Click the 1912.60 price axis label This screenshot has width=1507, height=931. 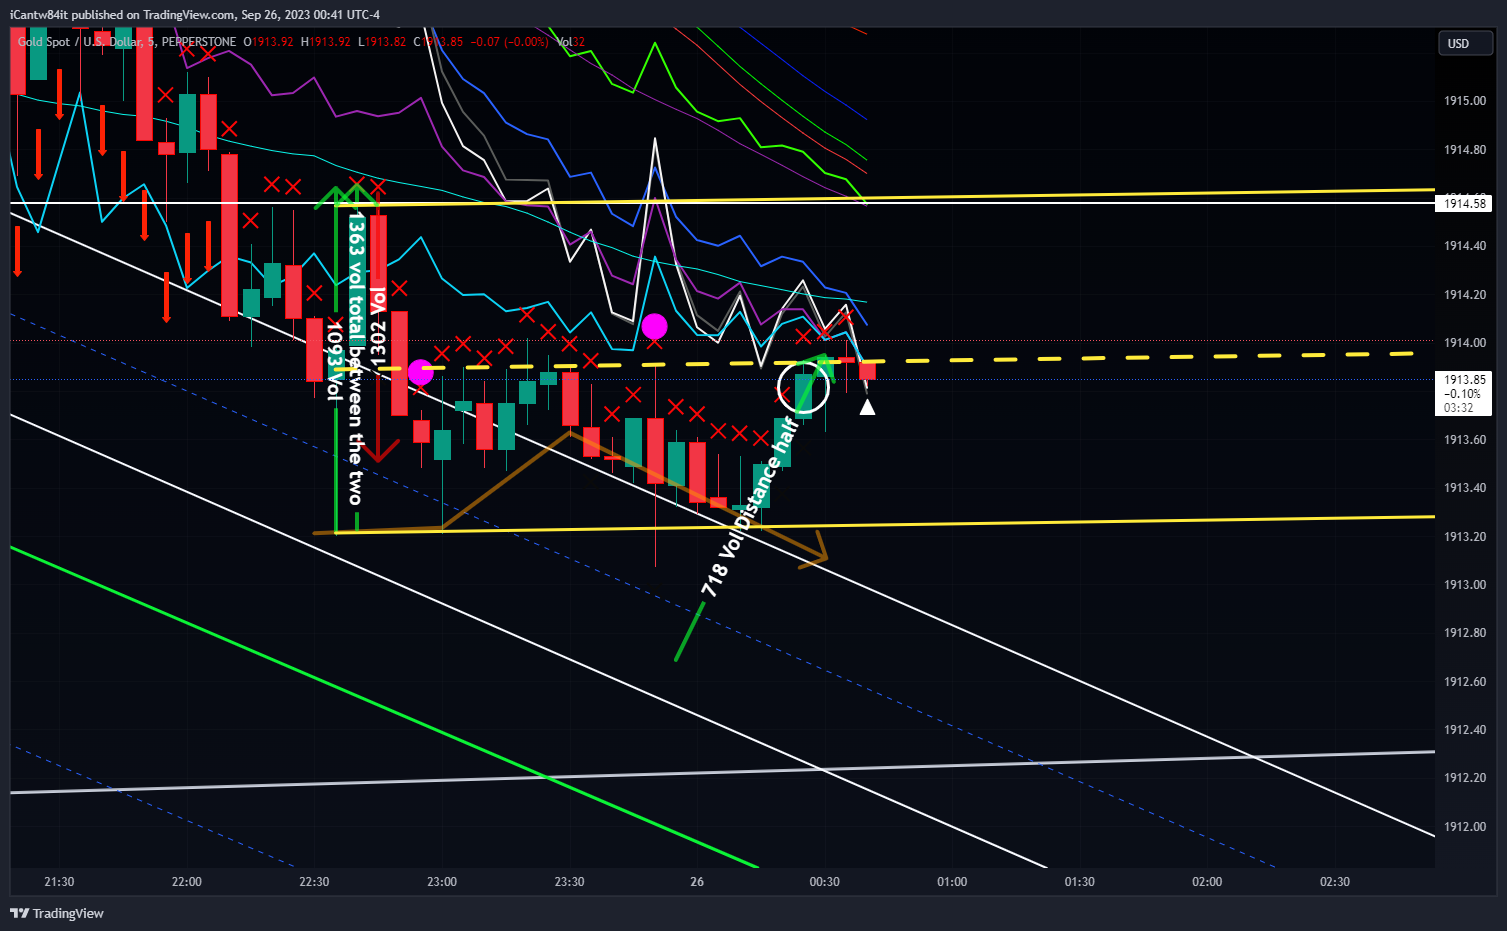[x=1464, y=682]
